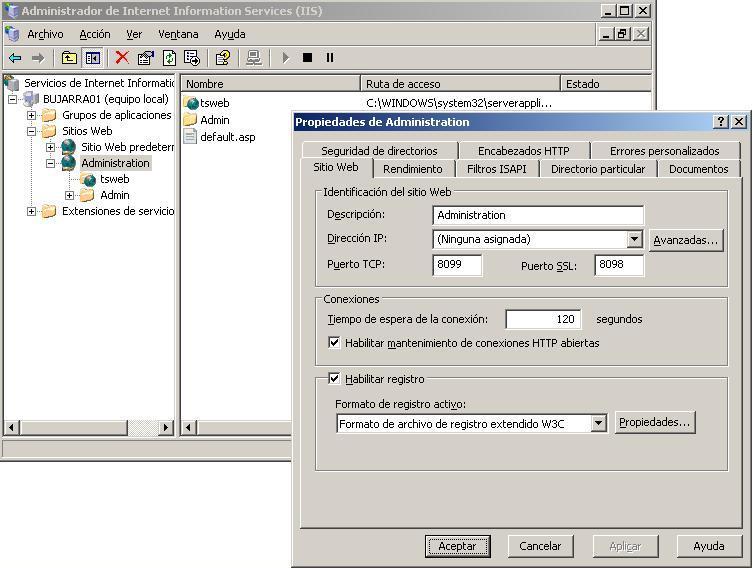Click the Puerto TCP input field
This screenshot has height=568, width=753.
click(x=457, y=265)
